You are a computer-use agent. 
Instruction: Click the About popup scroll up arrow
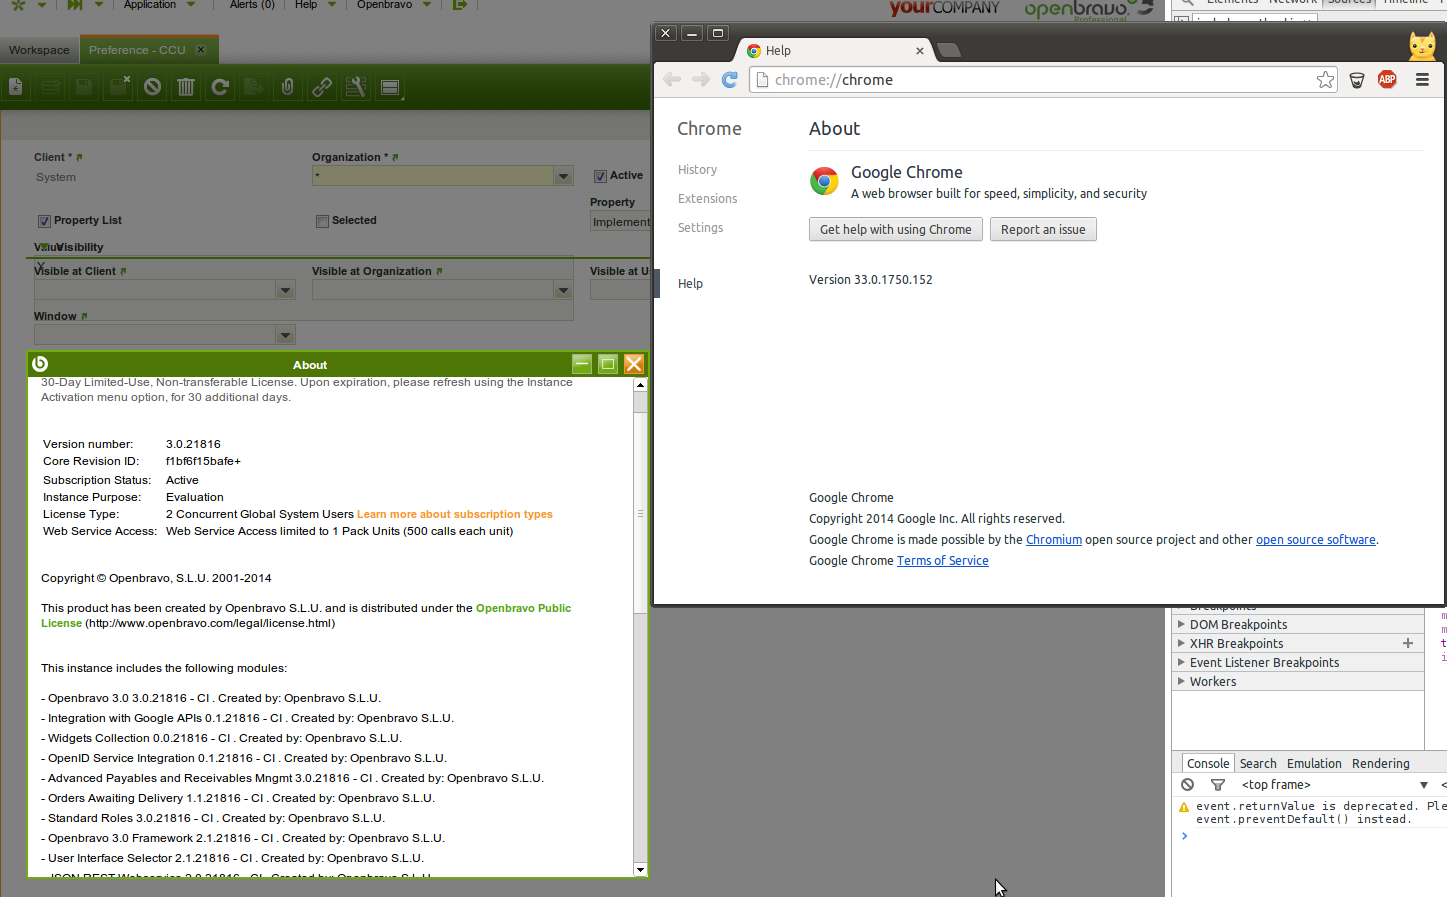(x=640, y=385)
